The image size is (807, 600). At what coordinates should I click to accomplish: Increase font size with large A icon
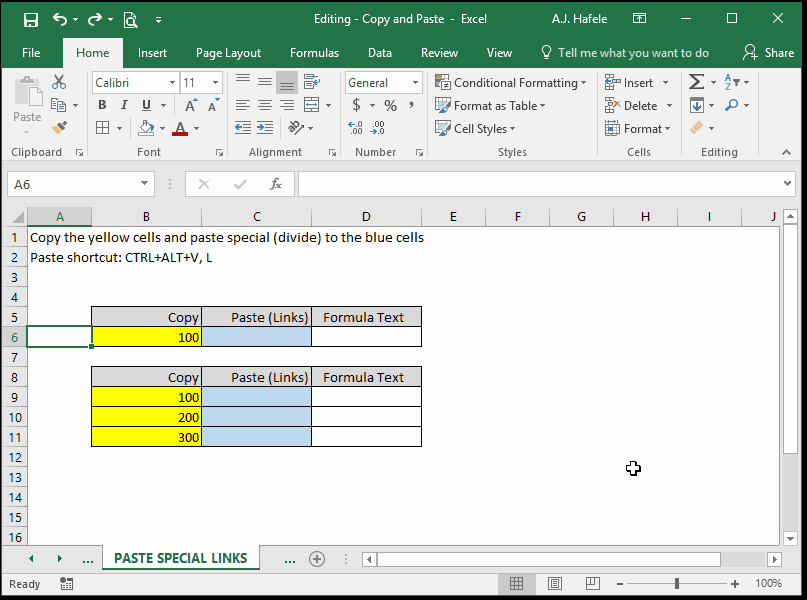(x=190, y=105)
